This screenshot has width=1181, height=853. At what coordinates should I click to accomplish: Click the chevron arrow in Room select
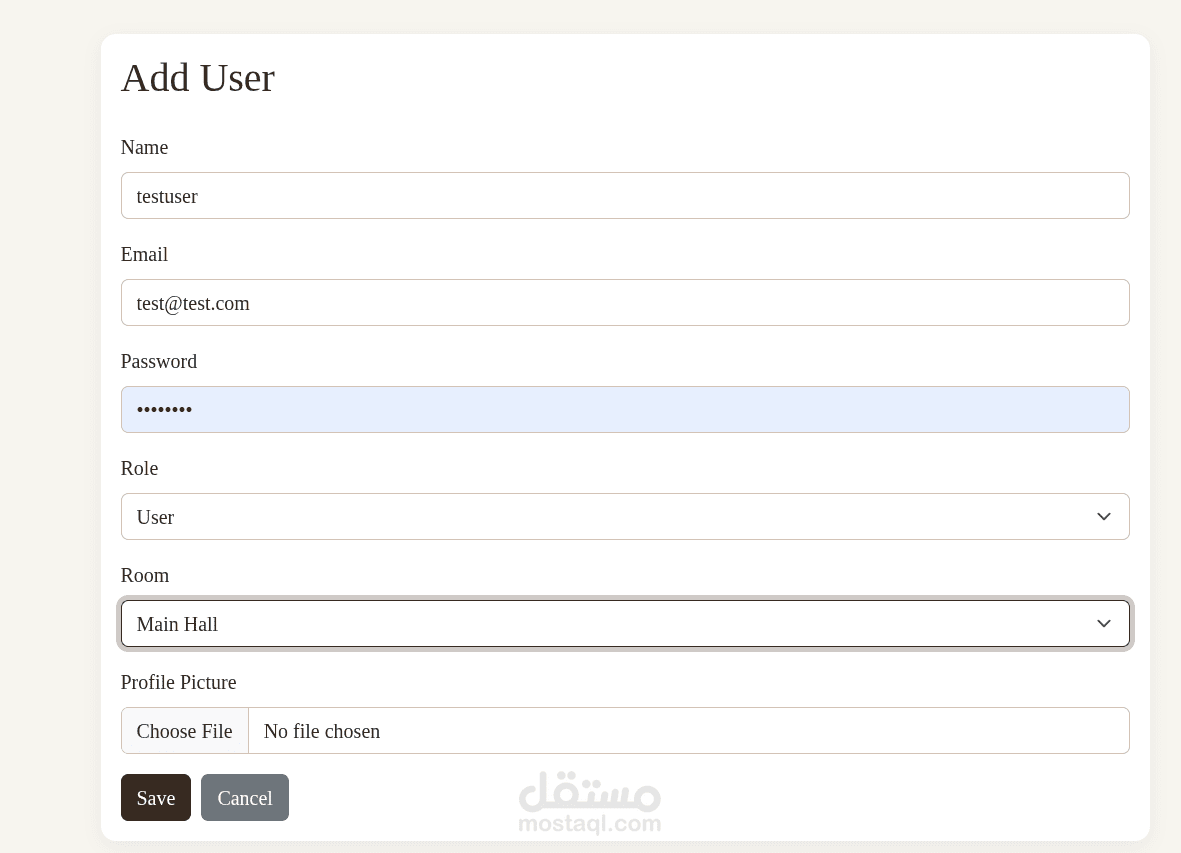[x=1104, y=624]
